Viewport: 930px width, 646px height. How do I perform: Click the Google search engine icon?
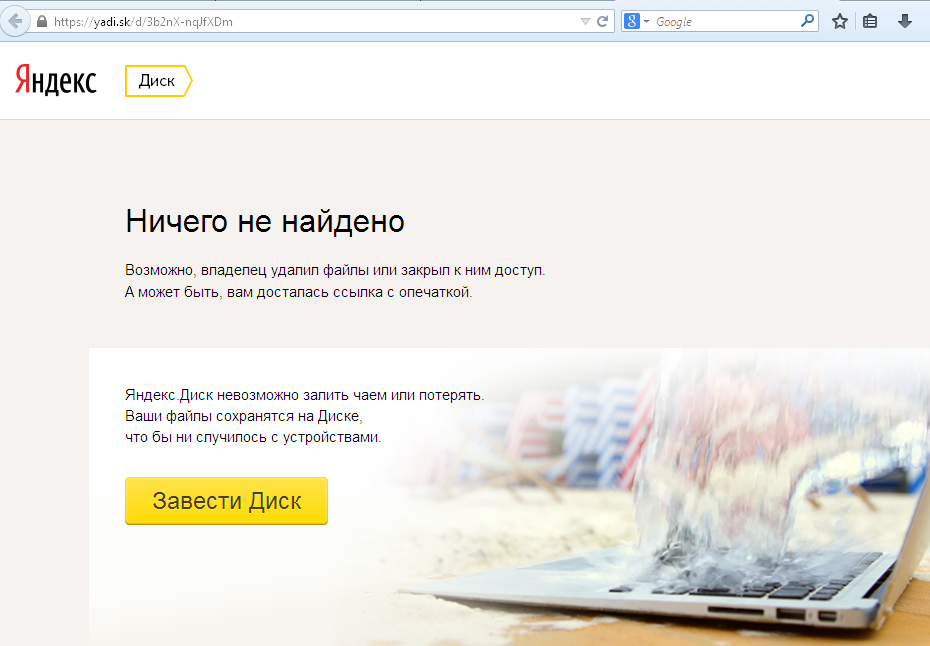pyautogui.click(x=632, y=21)
